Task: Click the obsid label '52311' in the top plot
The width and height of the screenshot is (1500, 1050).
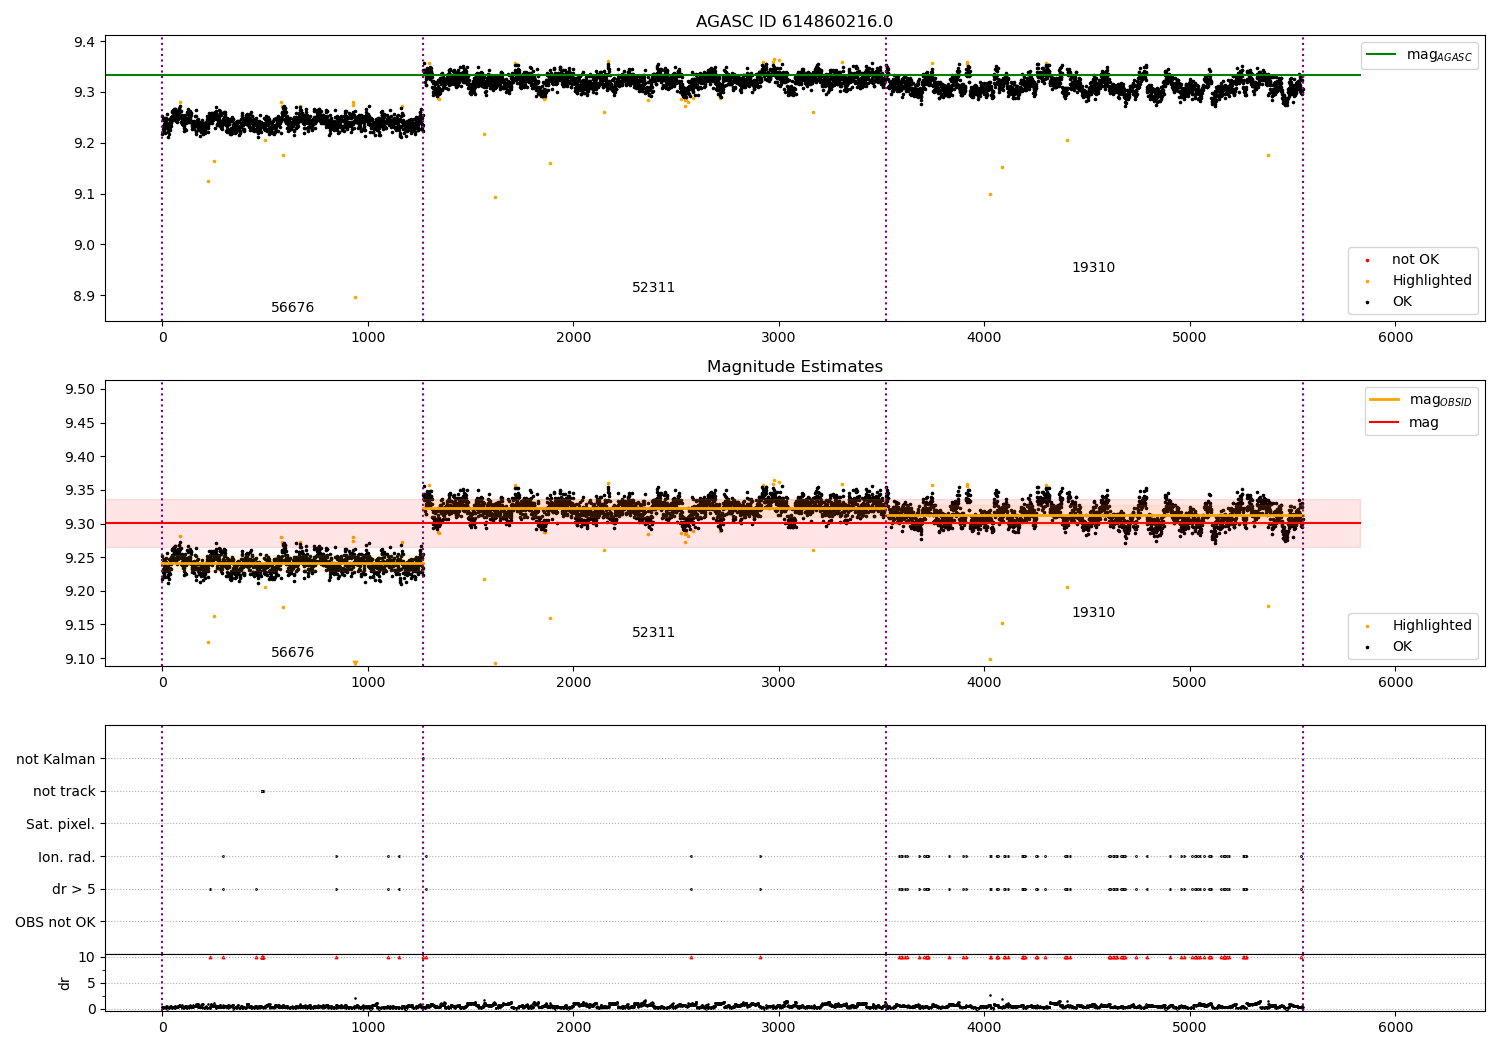Action: click(x=653, y=288)
